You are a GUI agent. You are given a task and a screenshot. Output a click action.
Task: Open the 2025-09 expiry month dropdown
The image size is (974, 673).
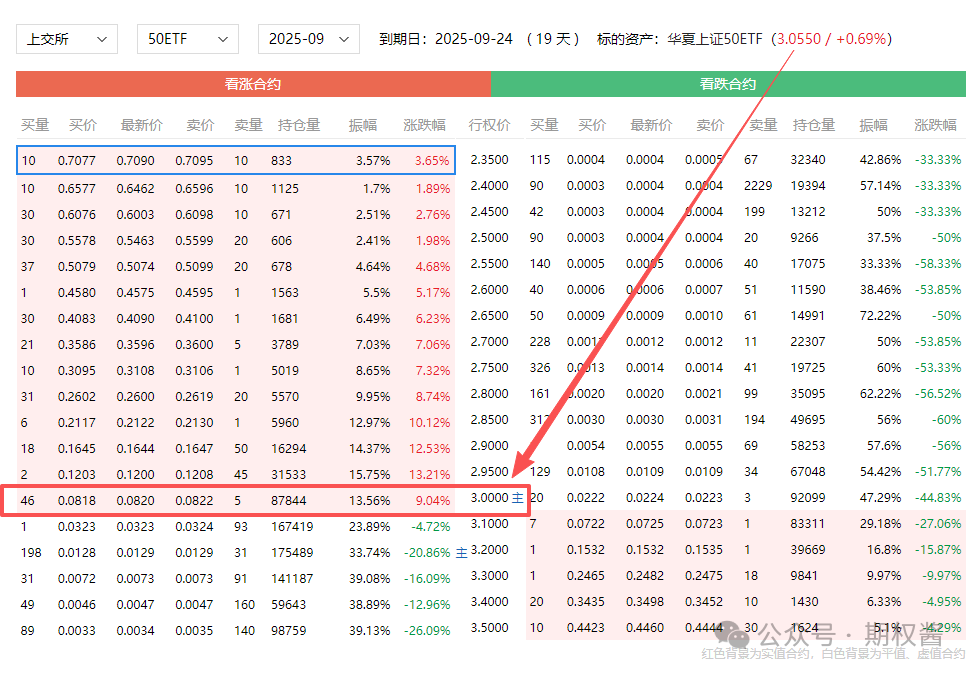(308, 39)
